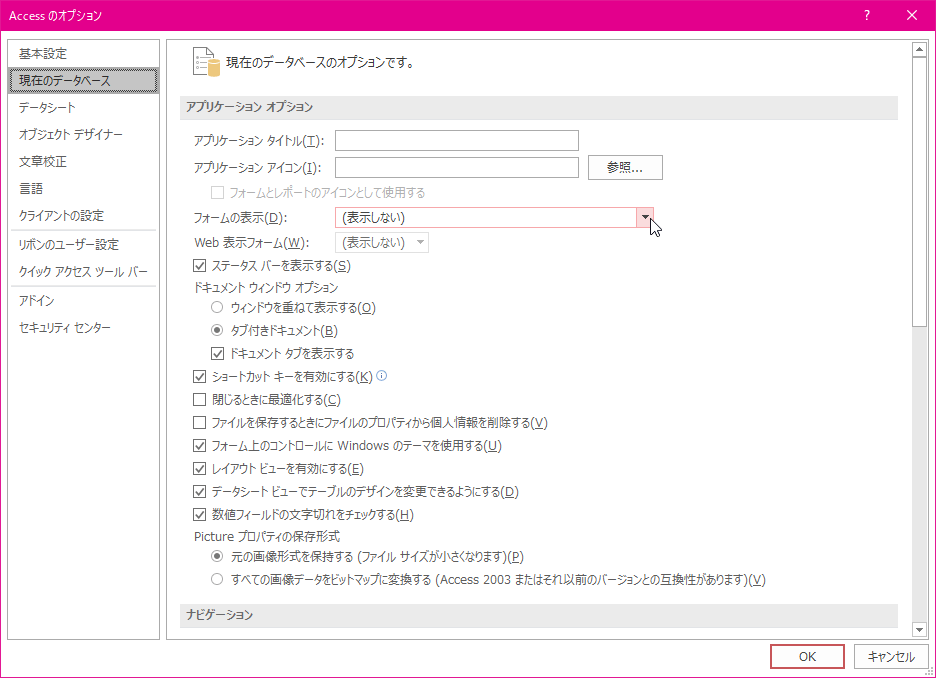Uncheck ドキュメント タブを表示する
Screen dimensions: 936x678
(x=217, y=353)
